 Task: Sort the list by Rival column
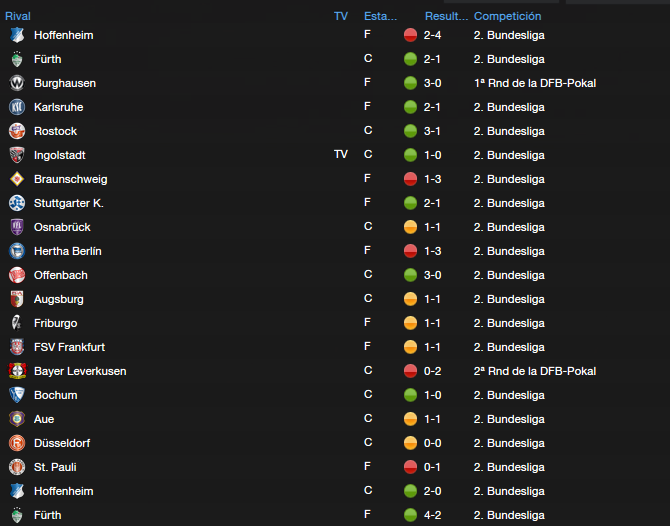point(18,16)
